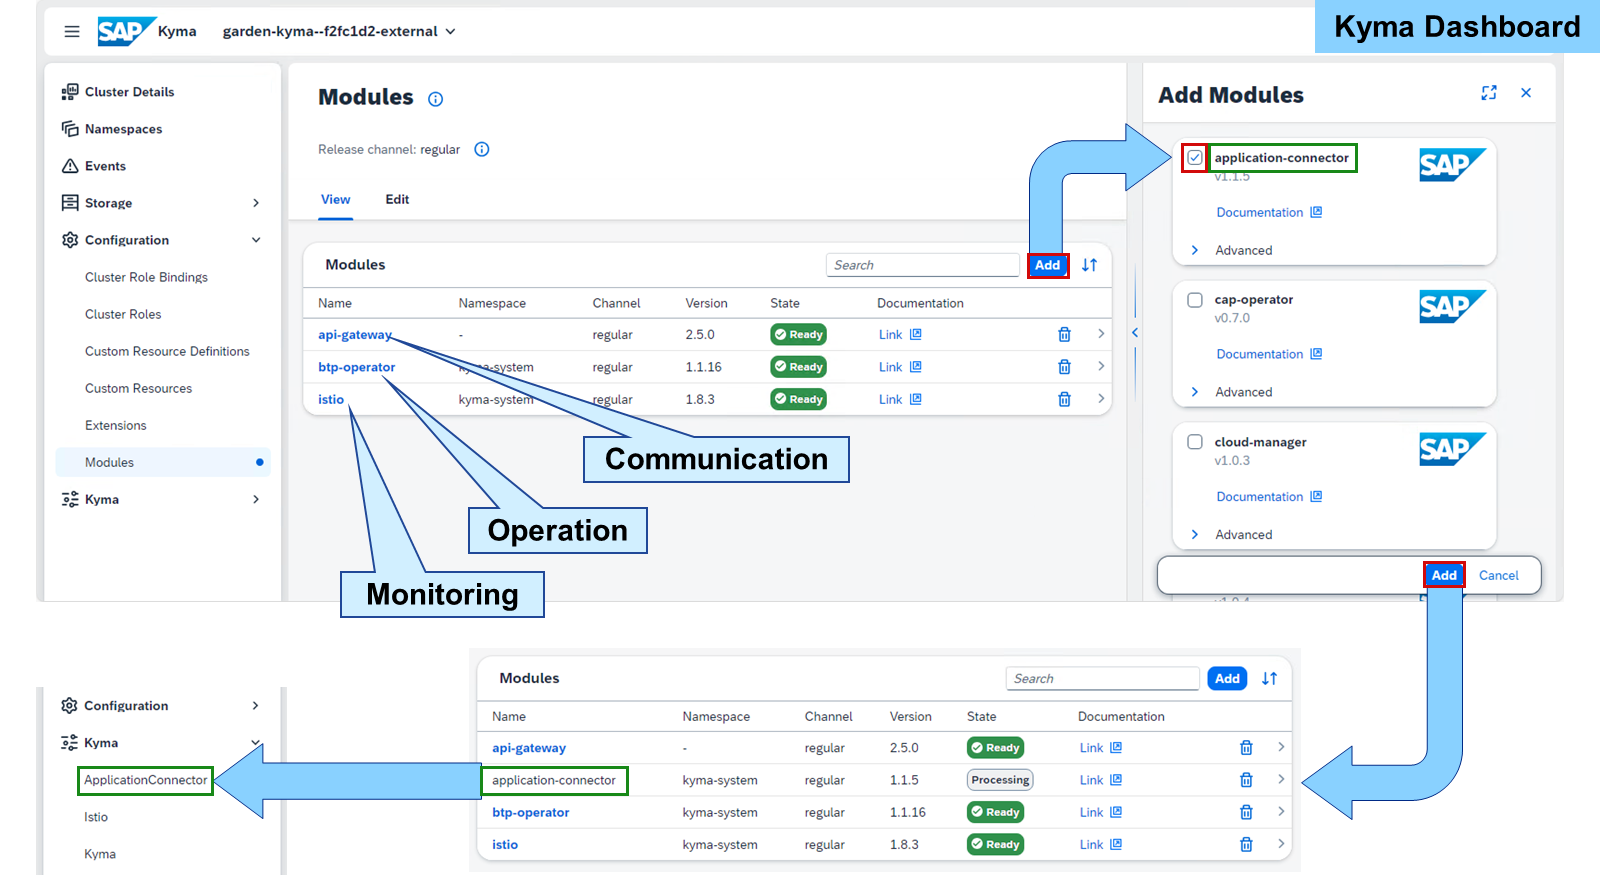Uncheck the application-connector module checkbox
The height and width of the screenshot is (875, 1600).
point(1195,158)
